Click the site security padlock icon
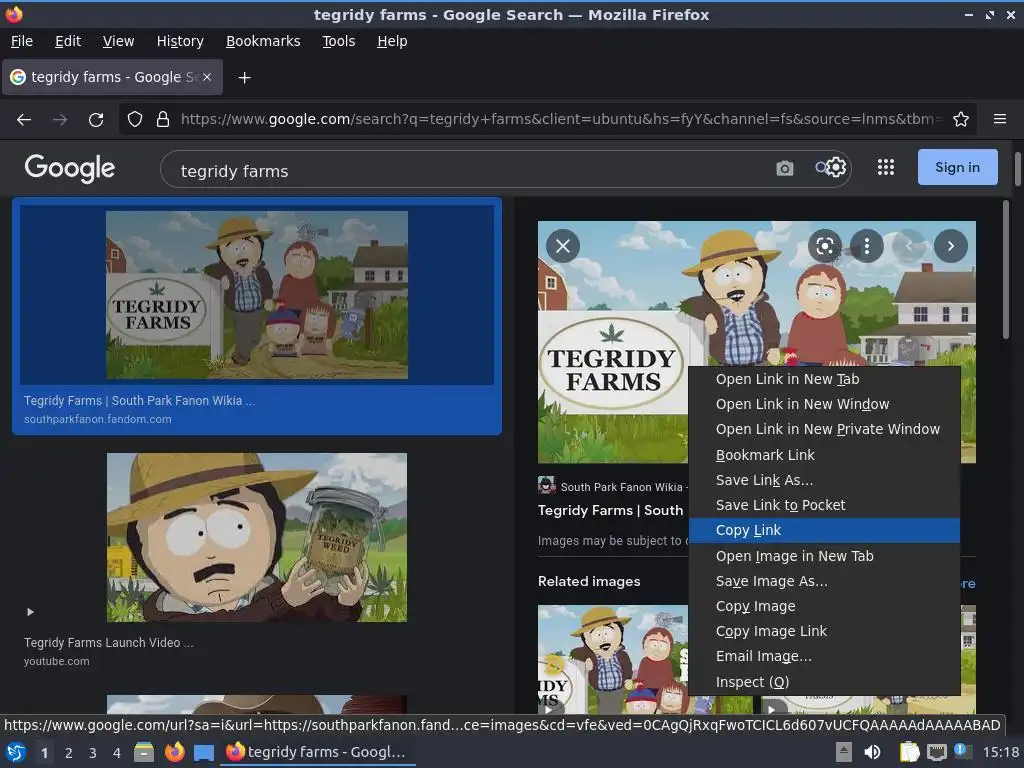1024x768 pixels. point(163,120)
